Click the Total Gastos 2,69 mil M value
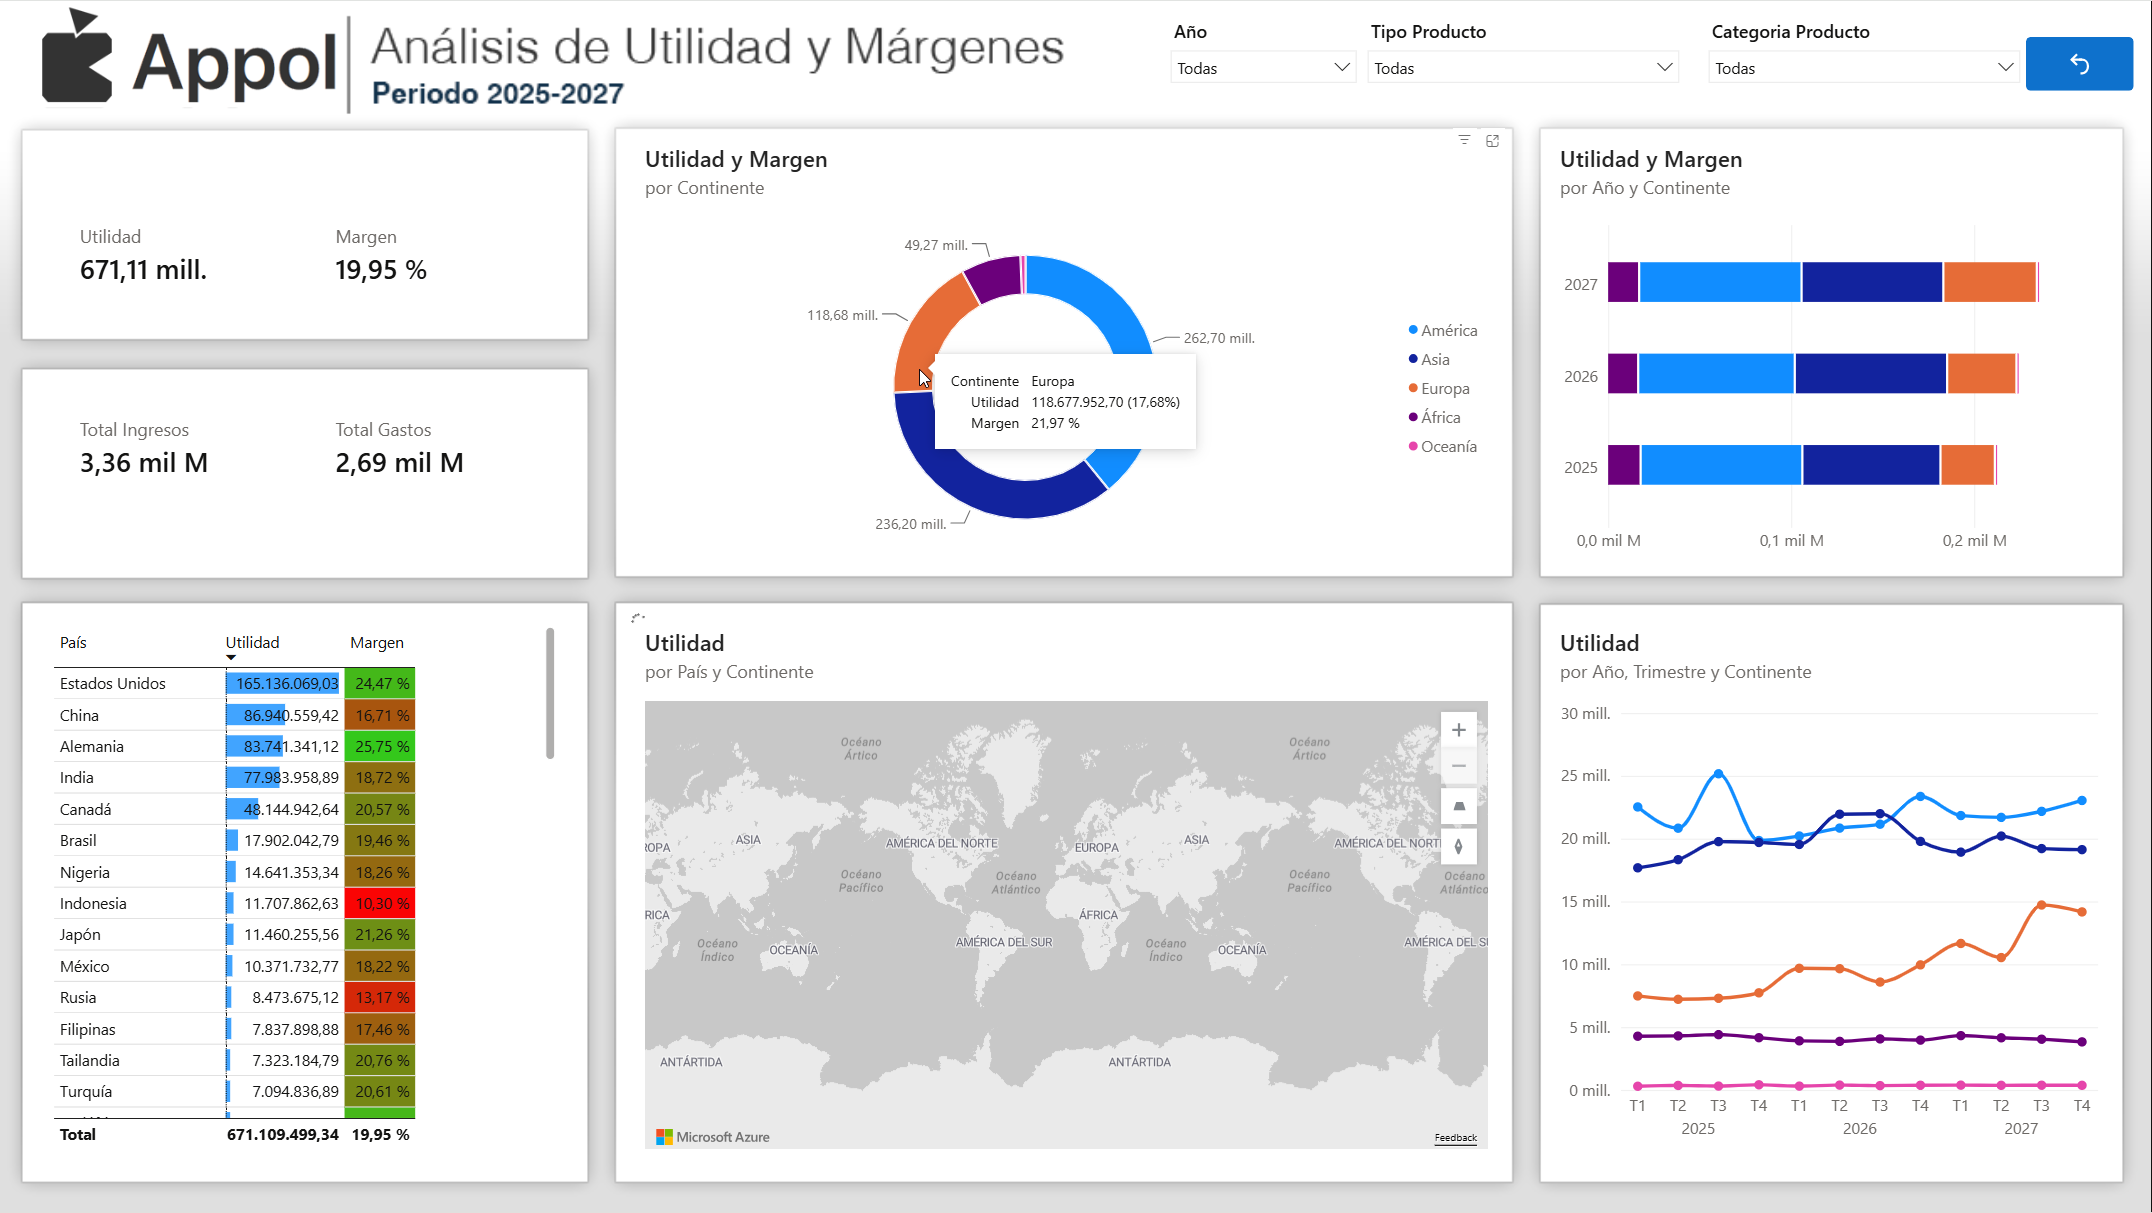 pyautogui.click(x=399, y=463)
